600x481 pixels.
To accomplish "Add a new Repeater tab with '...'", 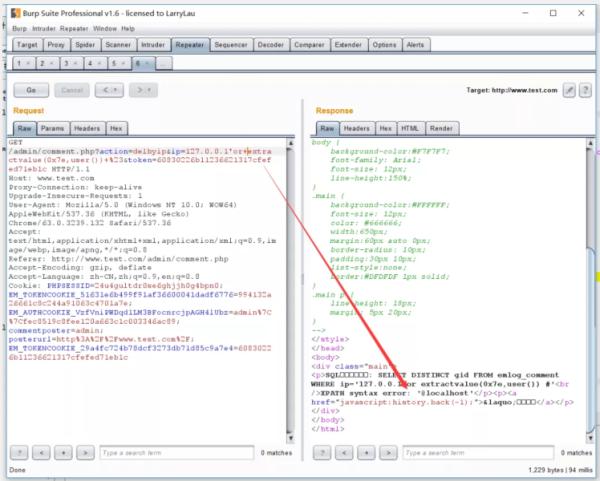I will (x=164, y=63).
